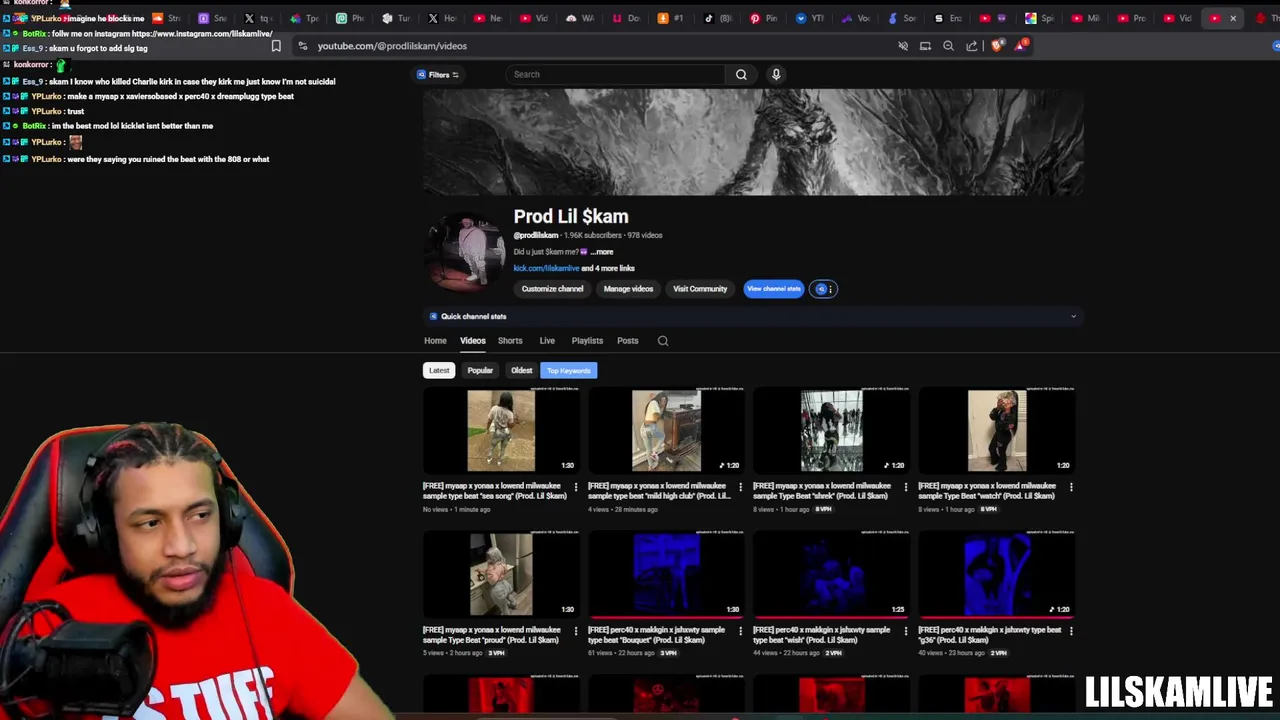Switch to the Twitch 'Sni' browser tab
1280x720 pixels.
tap(211, 18)
